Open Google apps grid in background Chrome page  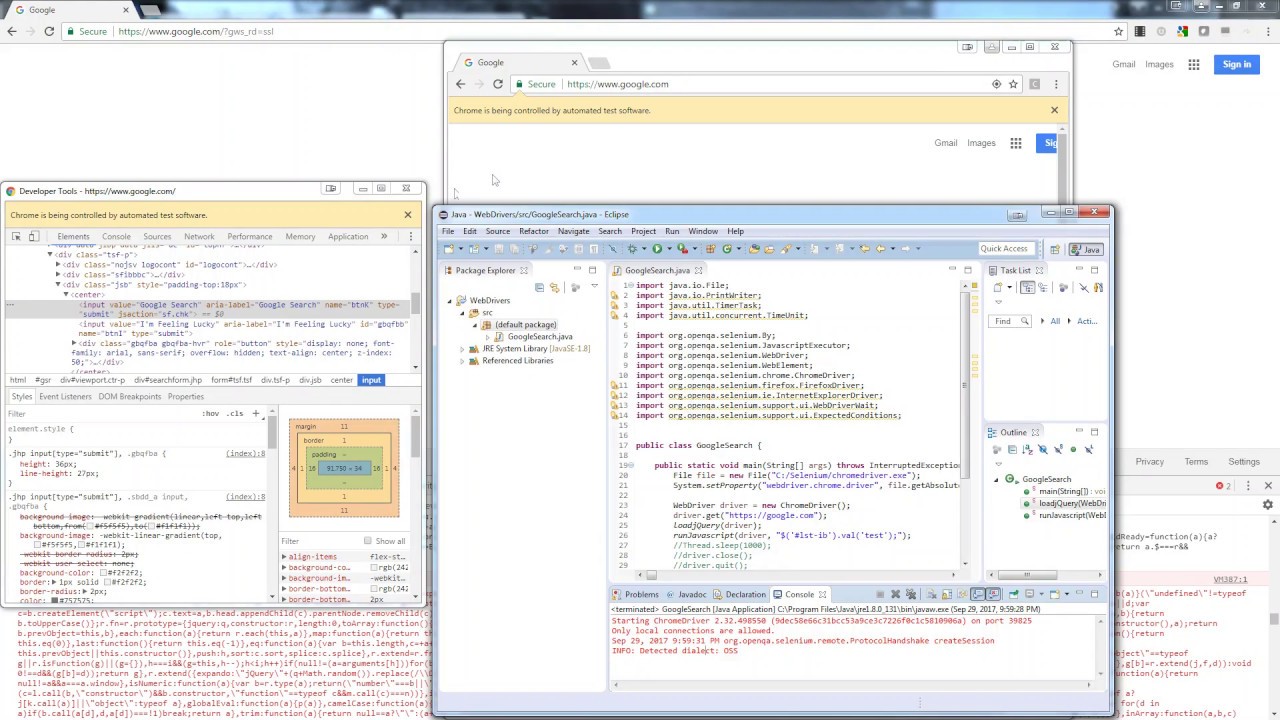(1194, 65)
